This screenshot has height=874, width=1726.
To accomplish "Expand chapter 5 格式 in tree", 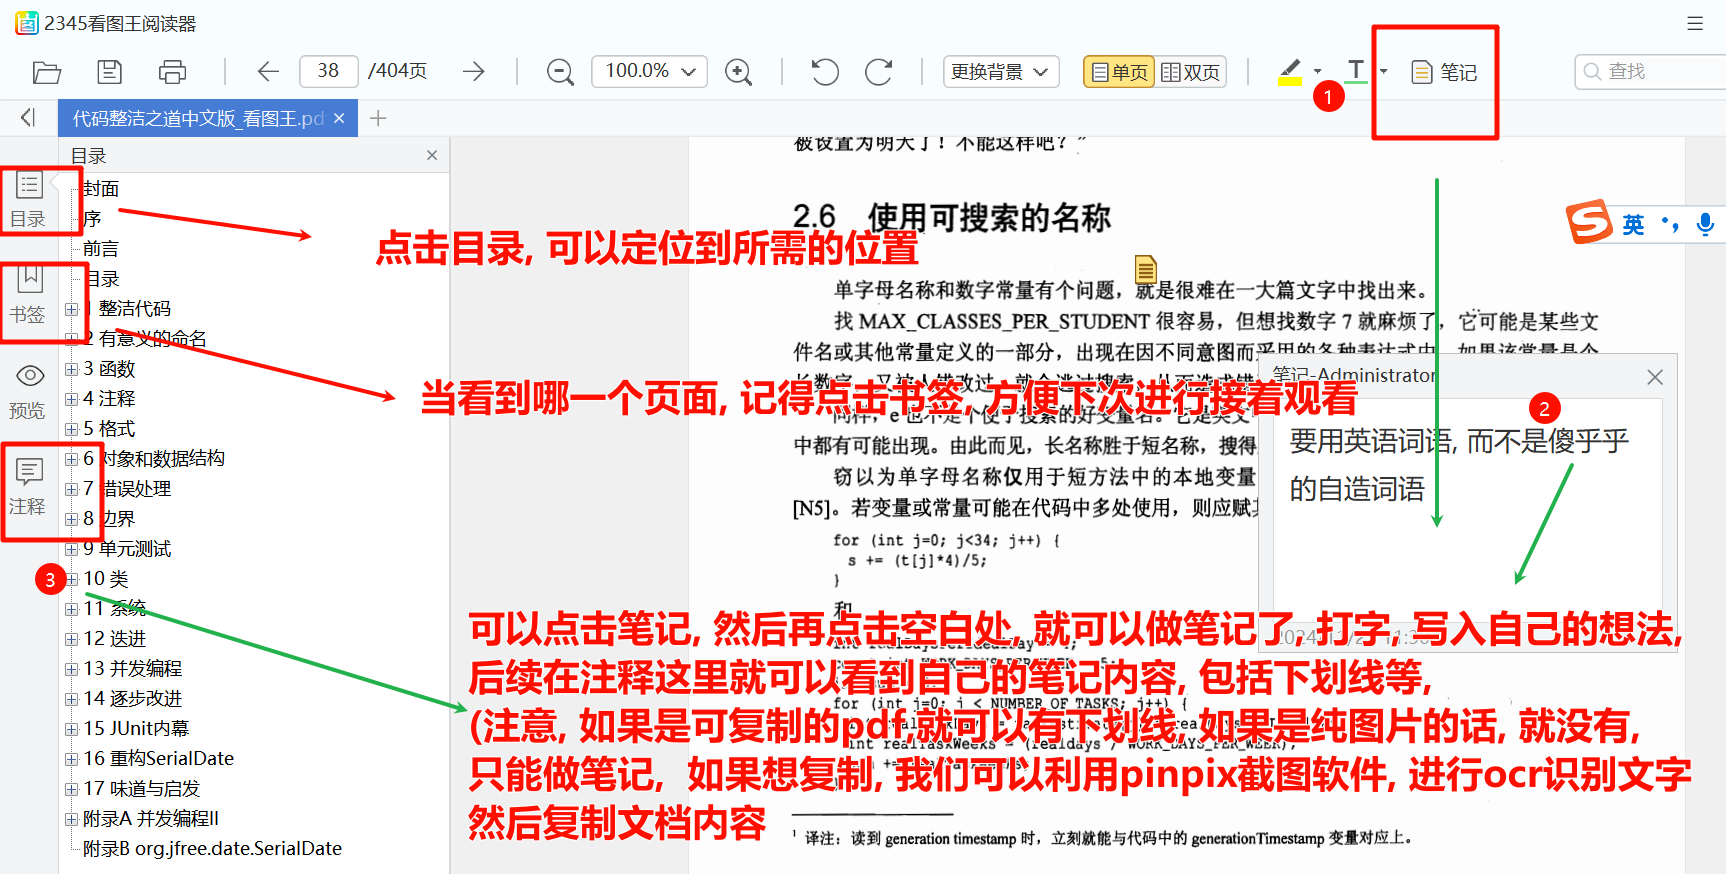I will (72, 429).
